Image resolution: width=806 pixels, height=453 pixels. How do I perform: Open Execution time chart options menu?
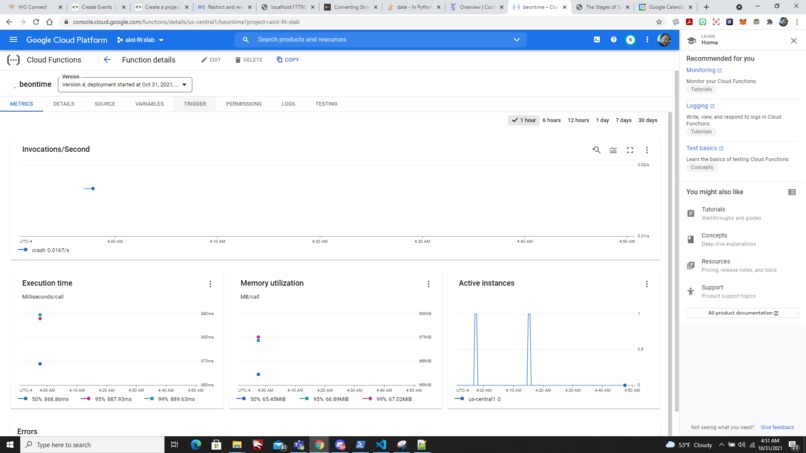click(x=210, y=284)
